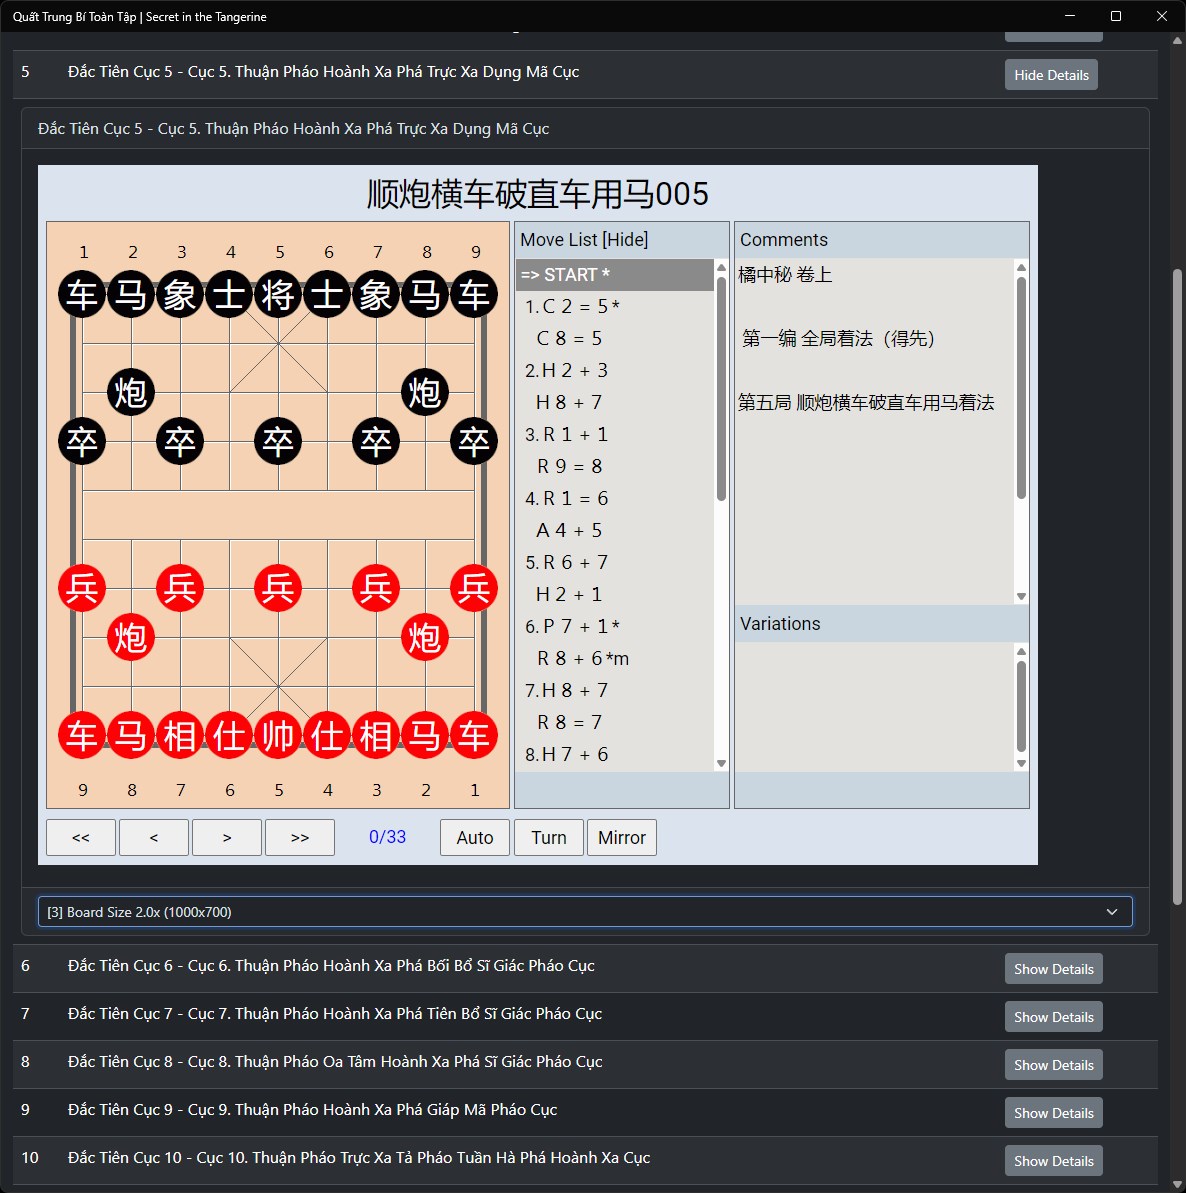Select move 7. H 8 + 7
This screenshot has width=1186, height=1193.
(615, 690)
